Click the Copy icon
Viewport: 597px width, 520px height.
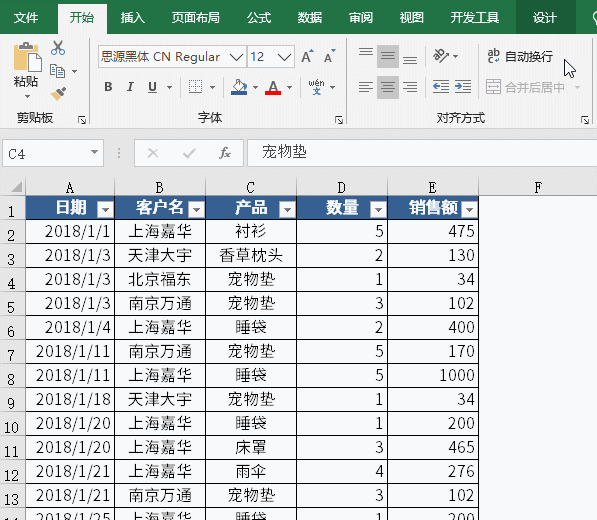[57, 71]
